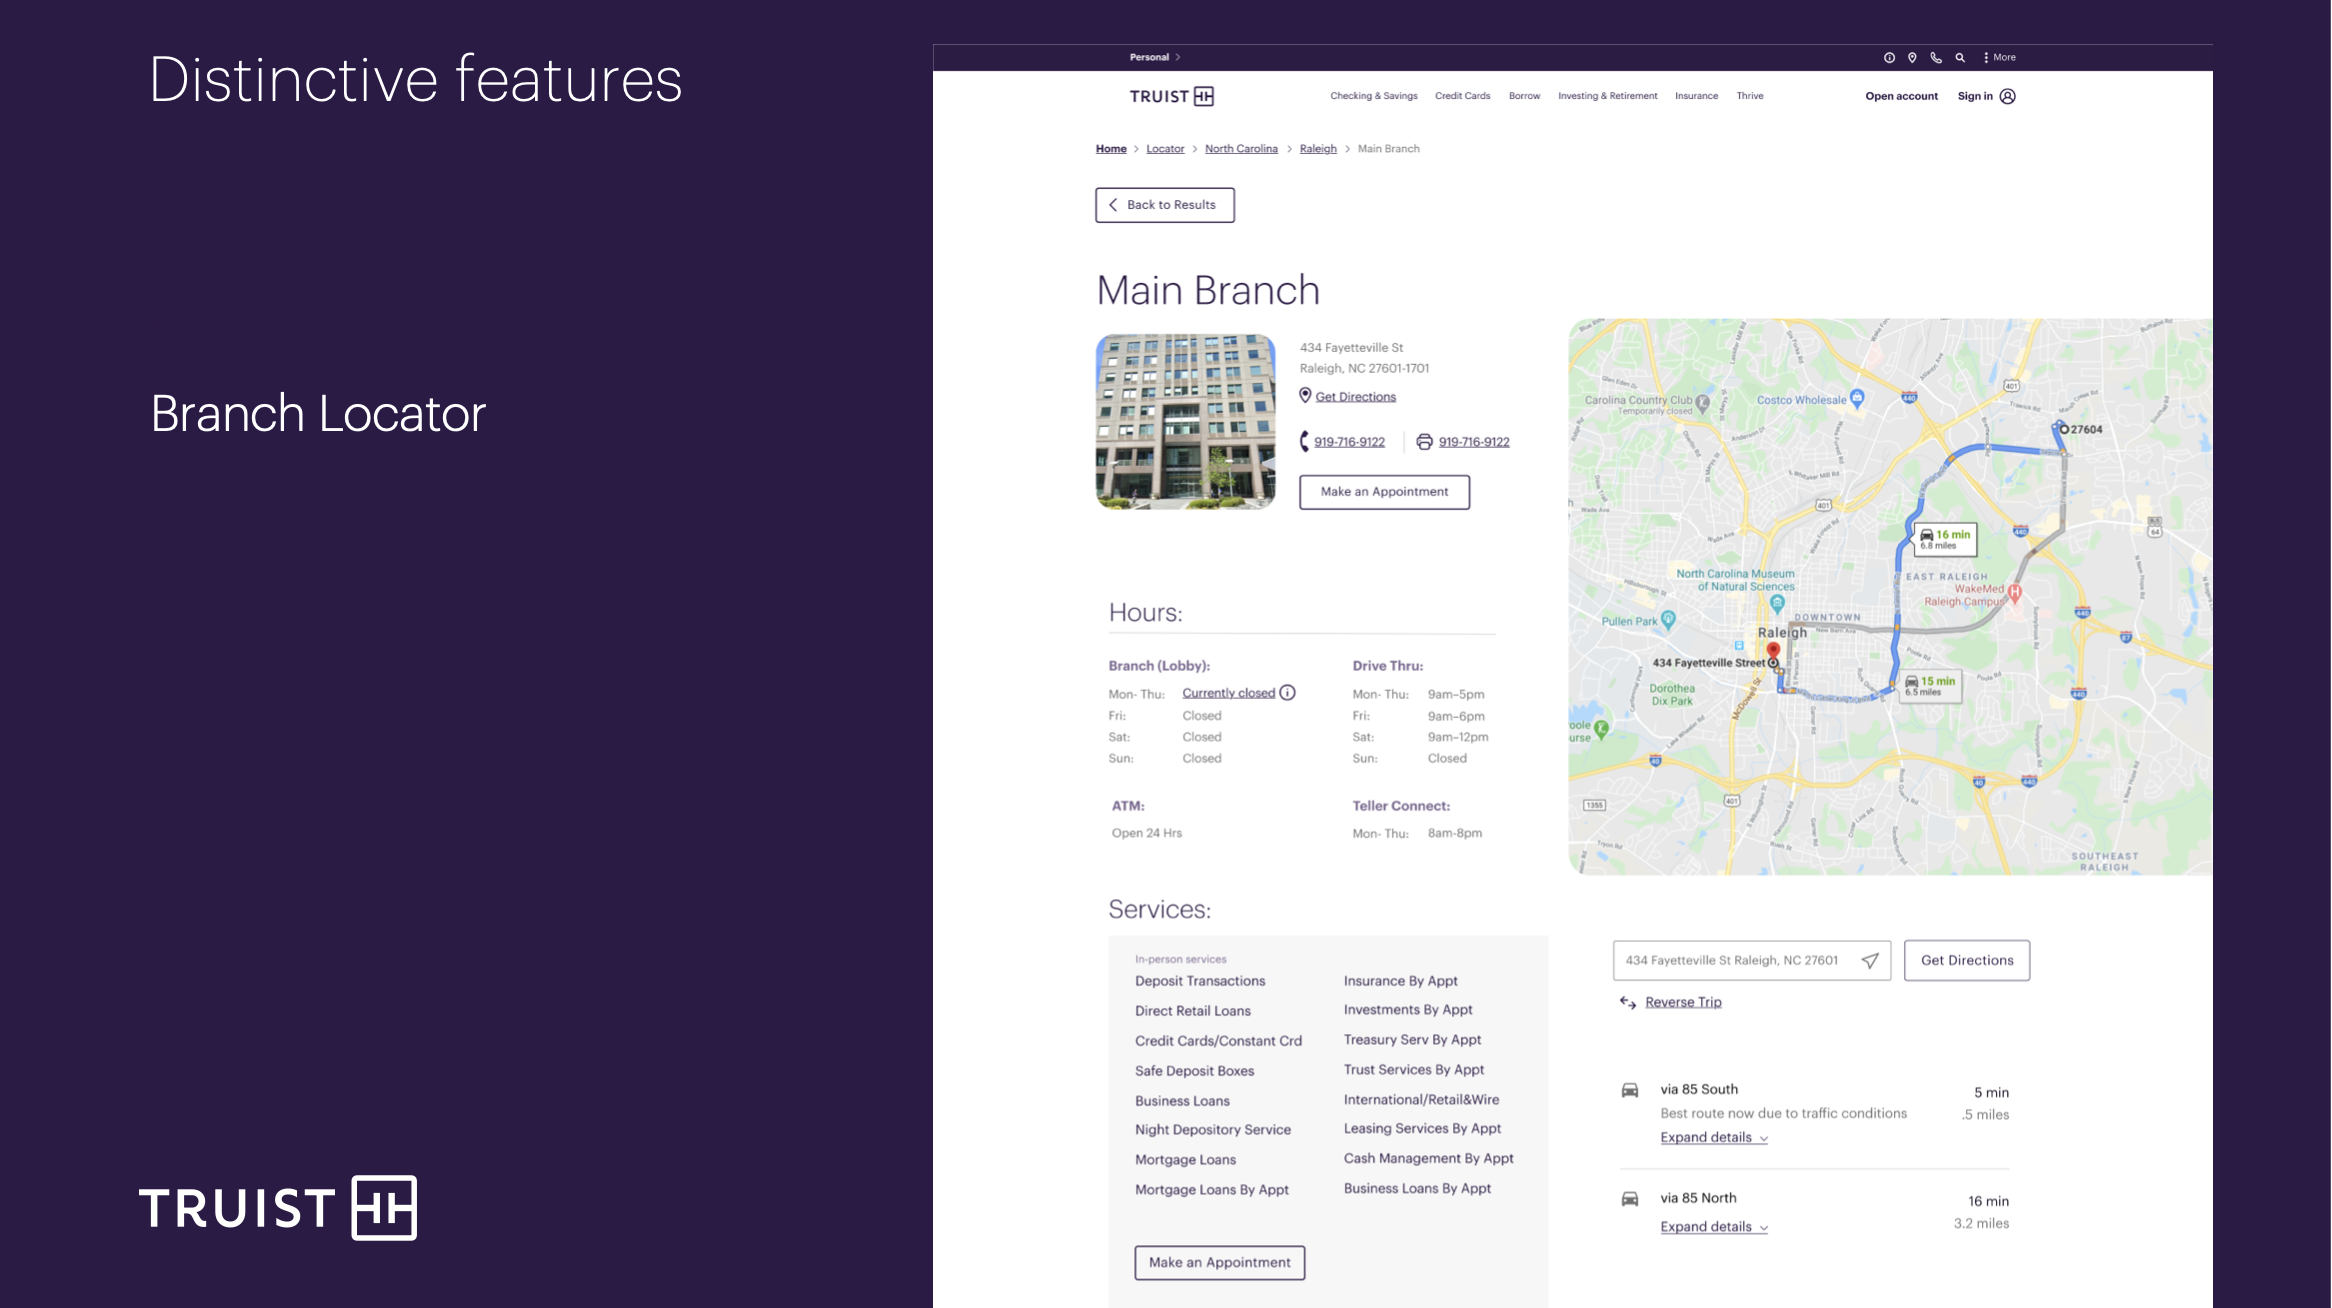Click the red branch pin on the map

coord(1773,652)
